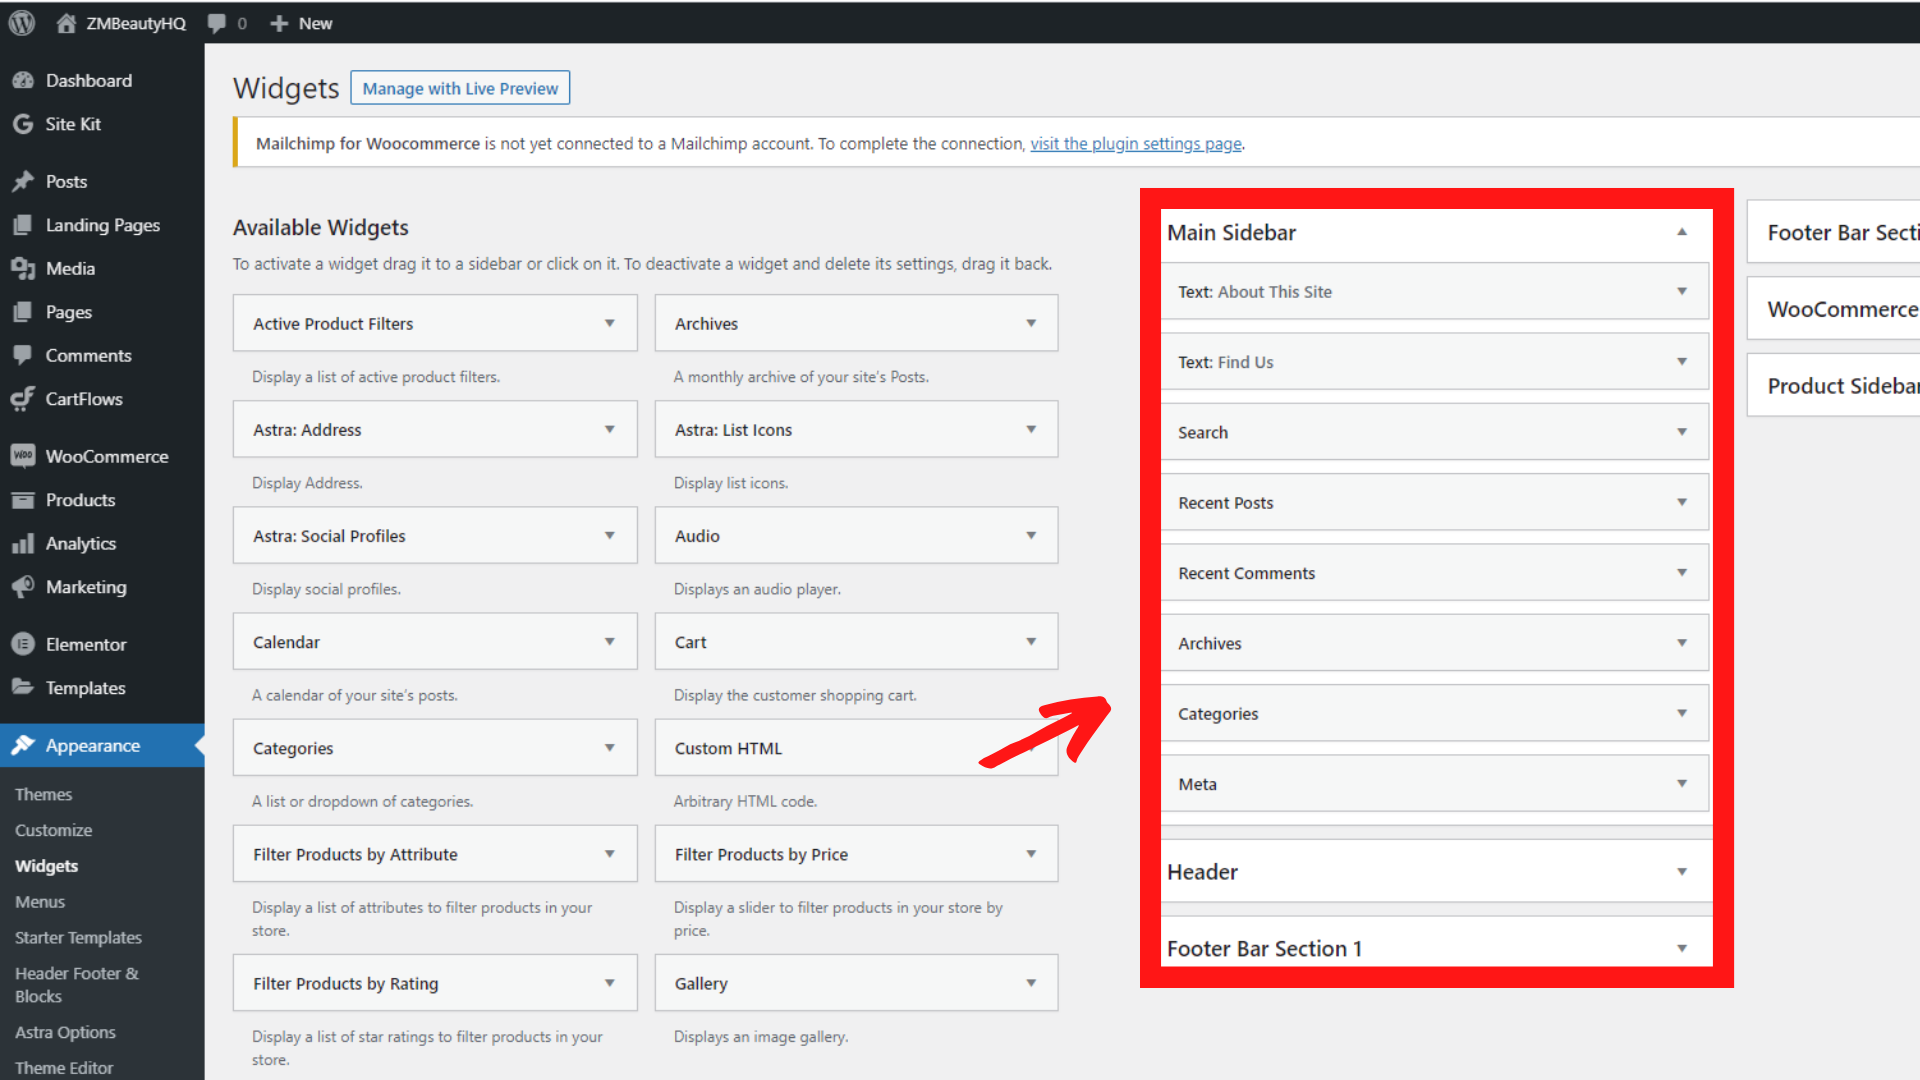Click the Elementor icon

pos(23,644)
